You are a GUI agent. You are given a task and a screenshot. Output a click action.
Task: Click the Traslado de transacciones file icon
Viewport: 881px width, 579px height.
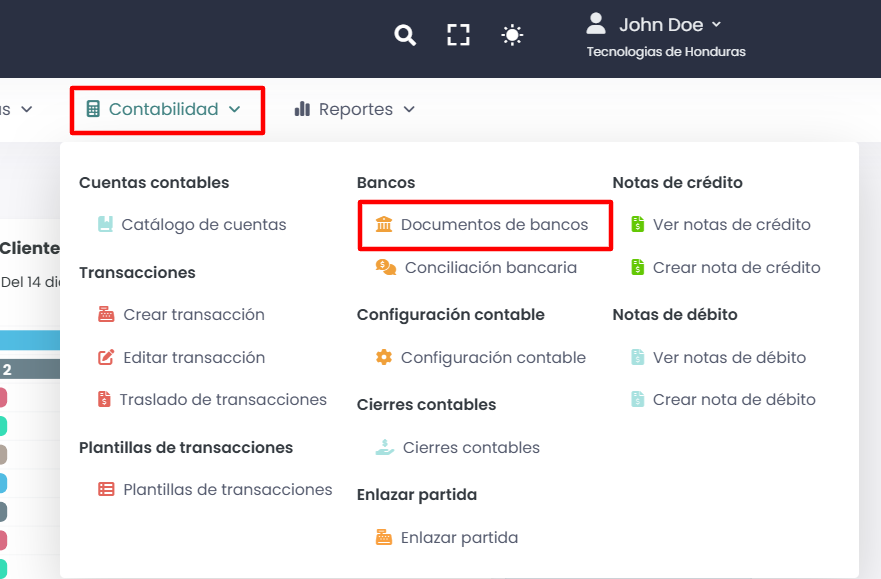tap(104, 399)
